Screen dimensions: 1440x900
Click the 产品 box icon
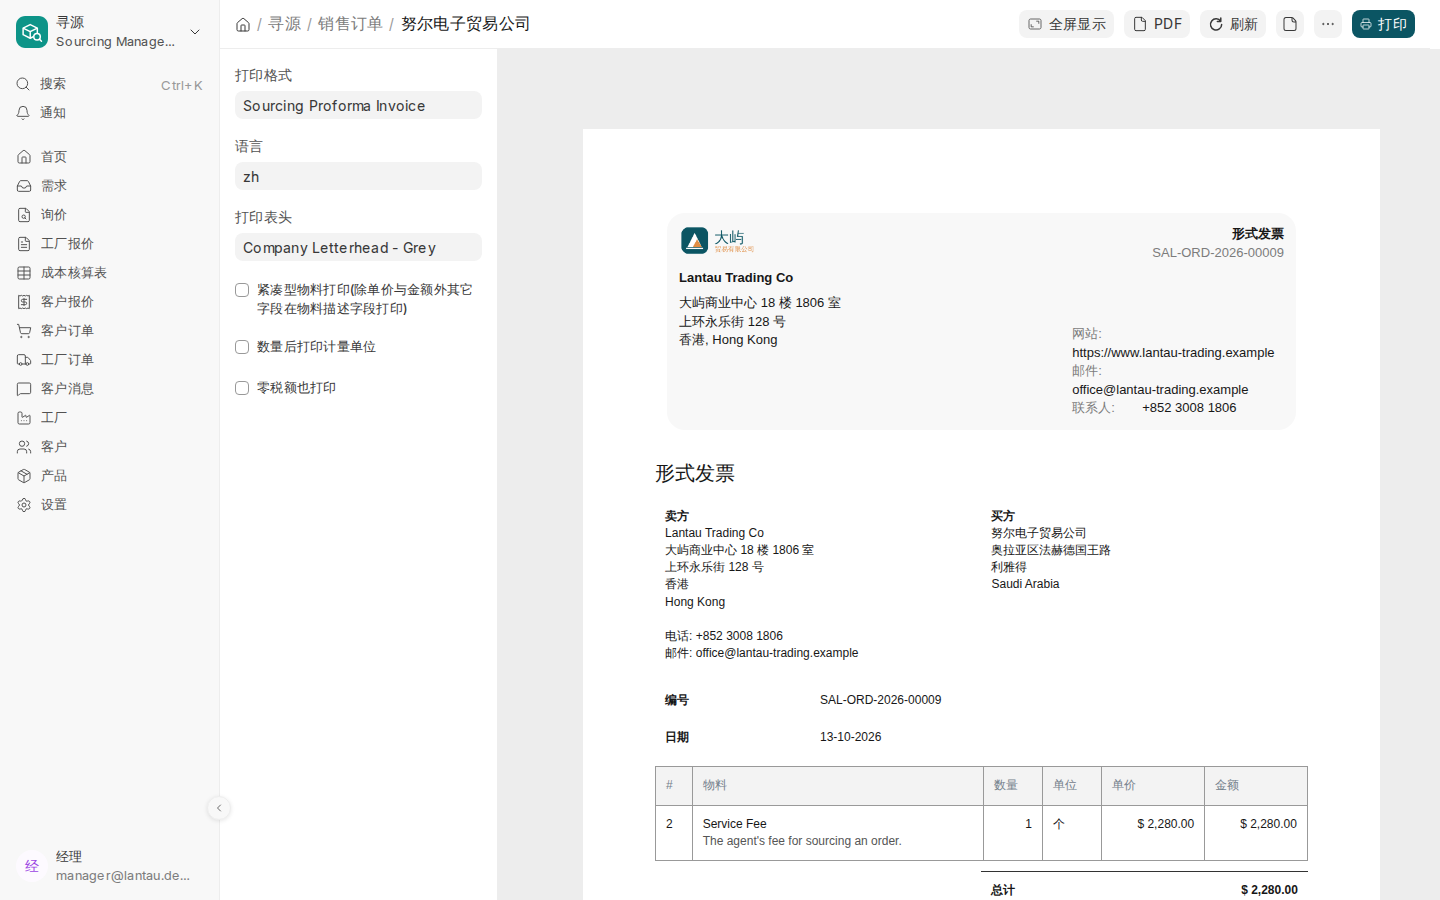click(24, 476)
